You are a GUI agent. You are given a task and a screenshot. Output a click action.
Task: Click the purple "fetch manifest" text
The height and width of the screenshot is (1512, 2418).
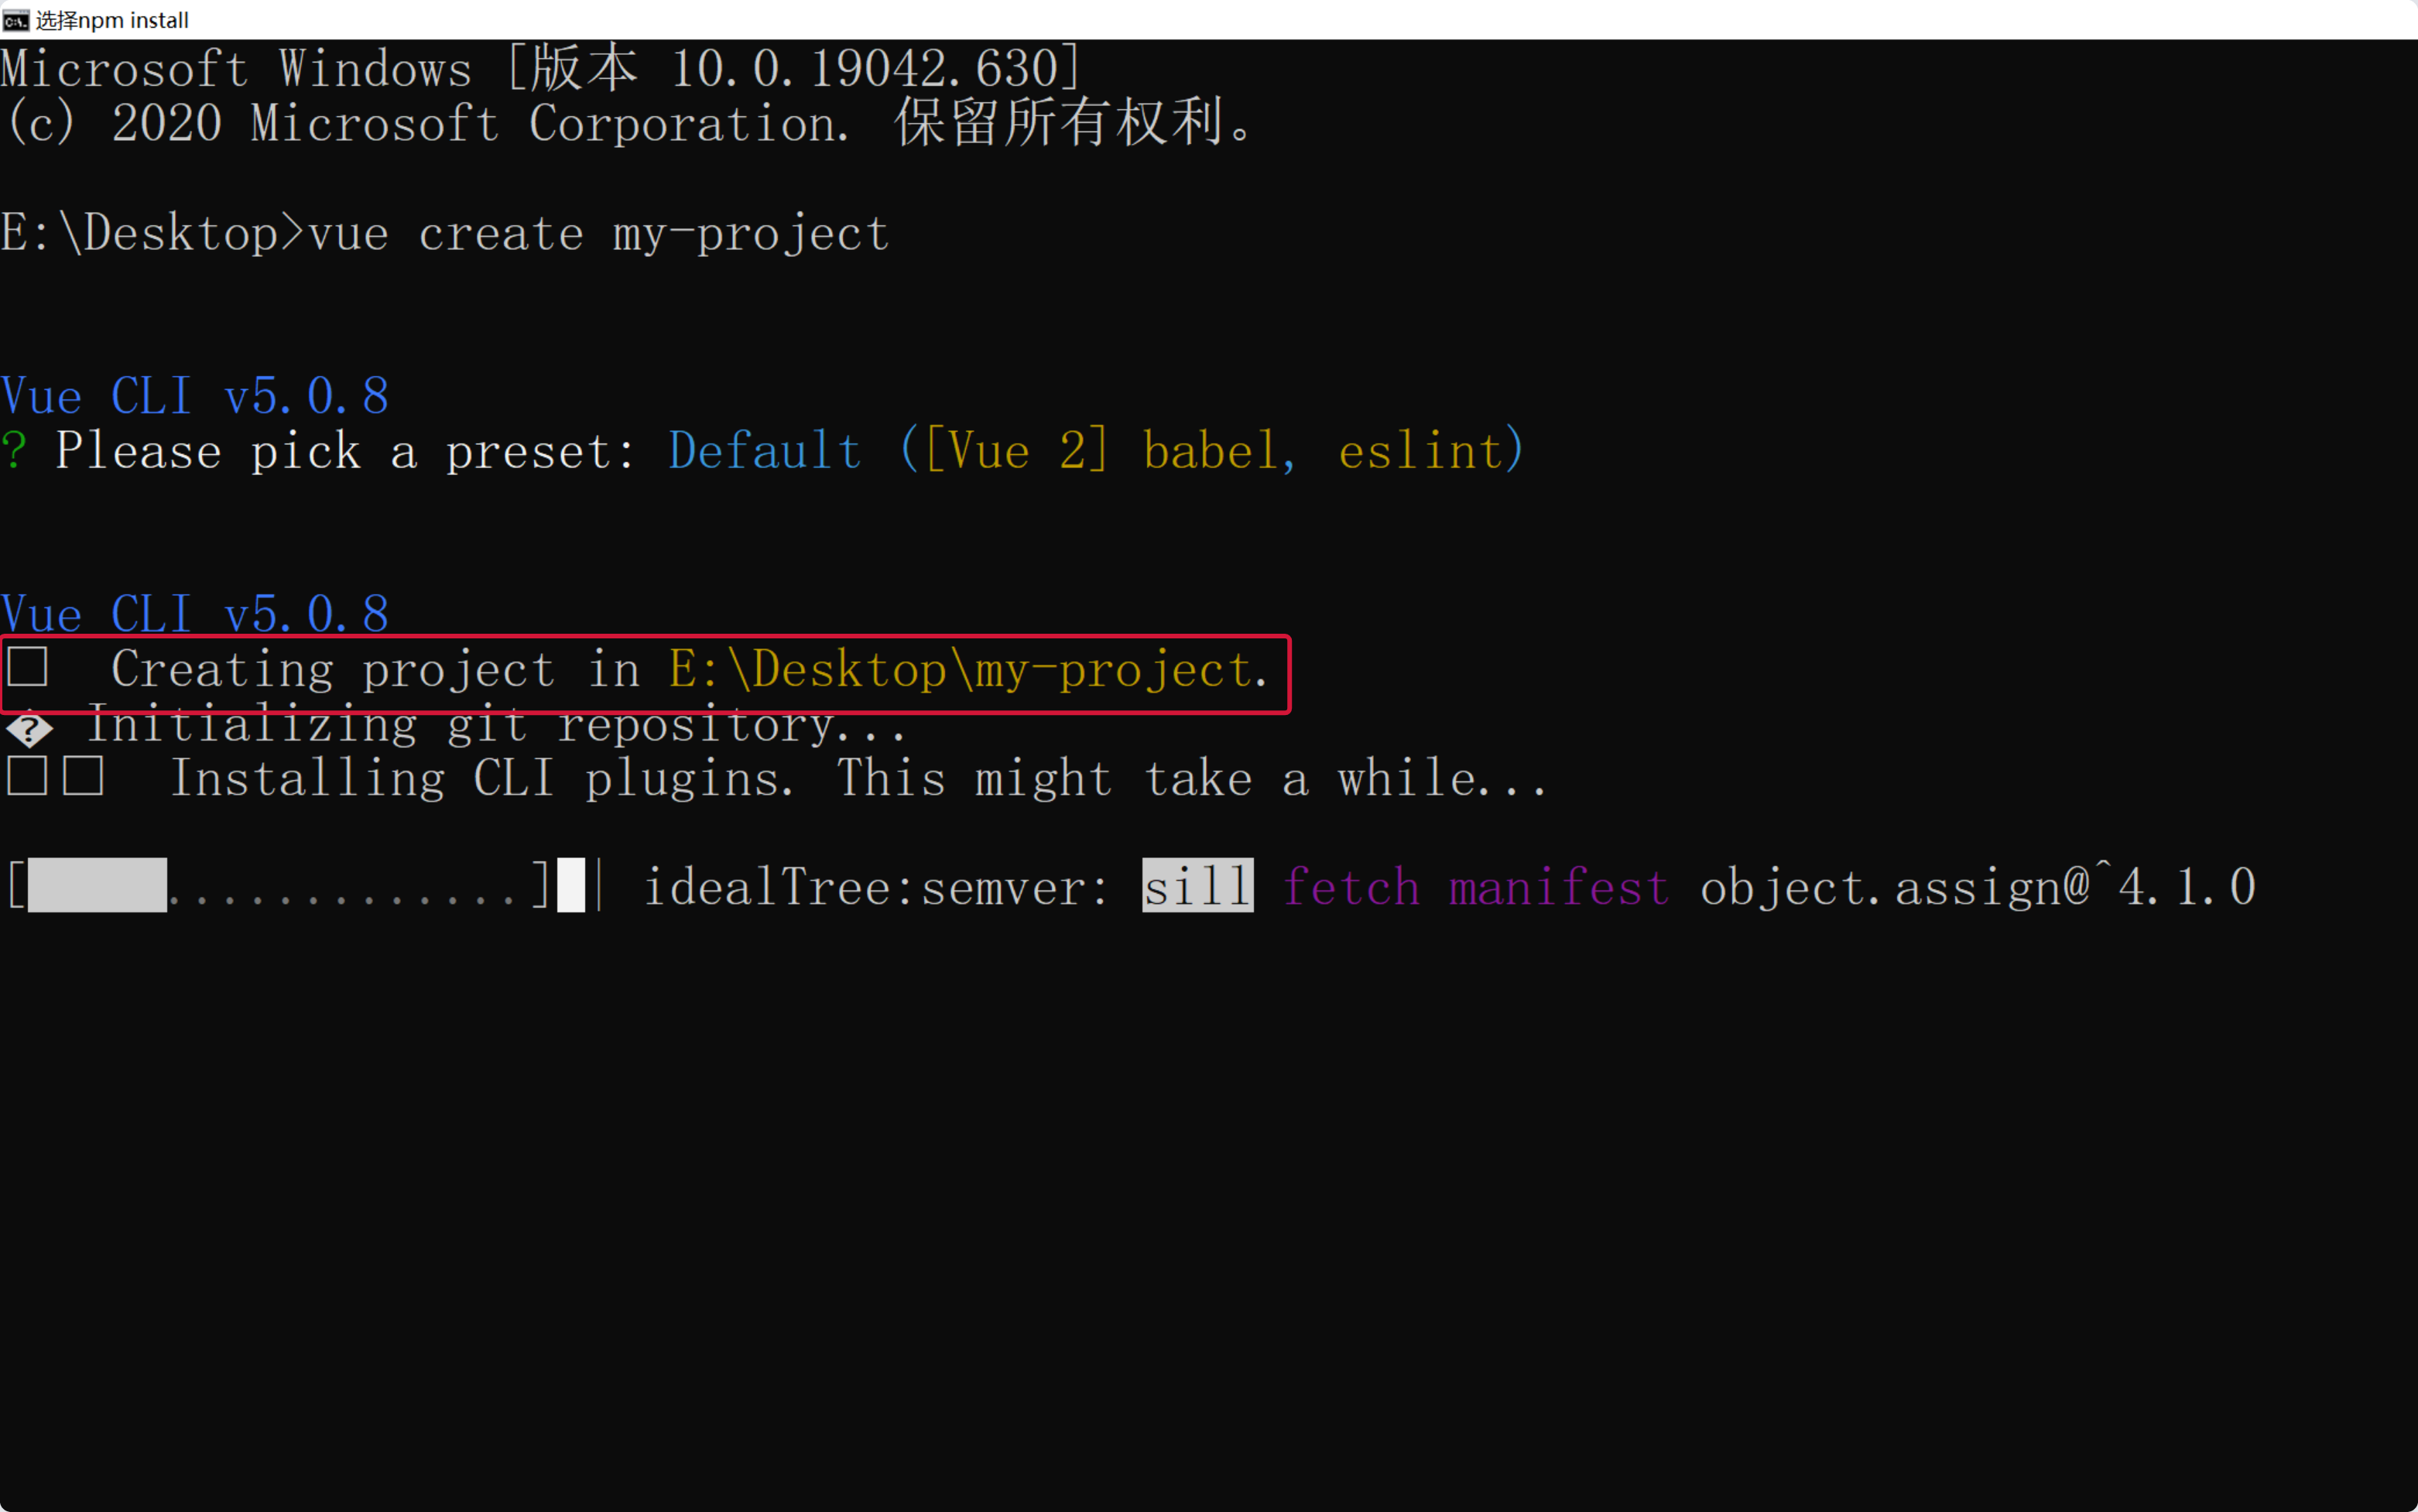[x=1475, y=887]
